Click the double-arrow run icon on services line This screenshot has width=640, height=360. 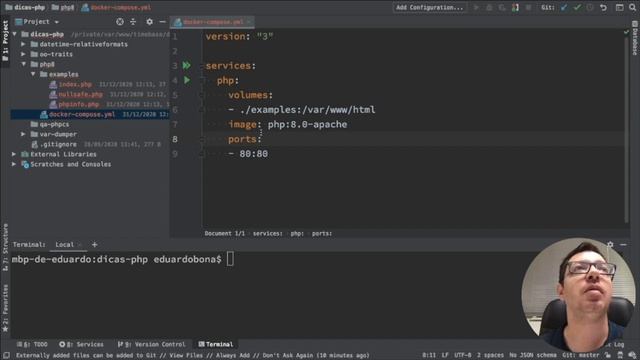(x=187, y=65)
